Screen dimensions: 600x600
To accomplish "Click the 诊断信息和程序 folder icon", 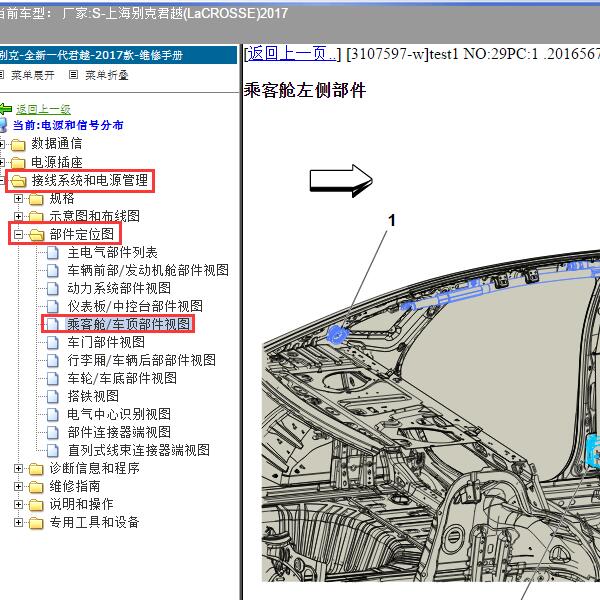I will pos(36,469).
